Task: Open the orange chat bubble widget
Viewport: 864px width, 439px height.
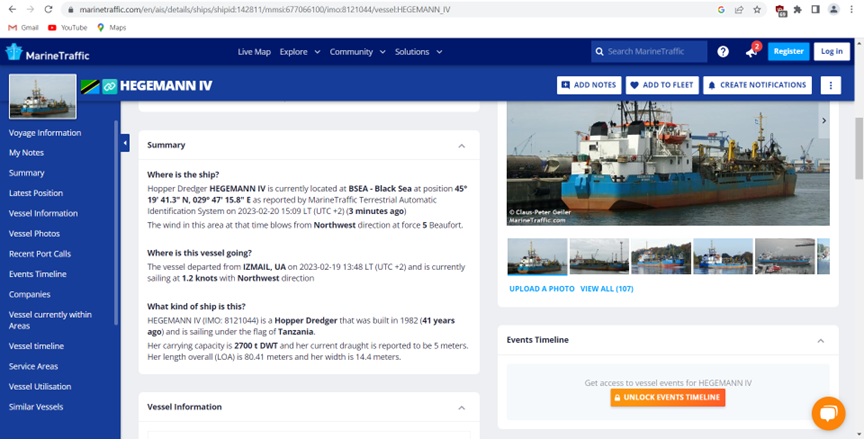Action: point(828,413)
